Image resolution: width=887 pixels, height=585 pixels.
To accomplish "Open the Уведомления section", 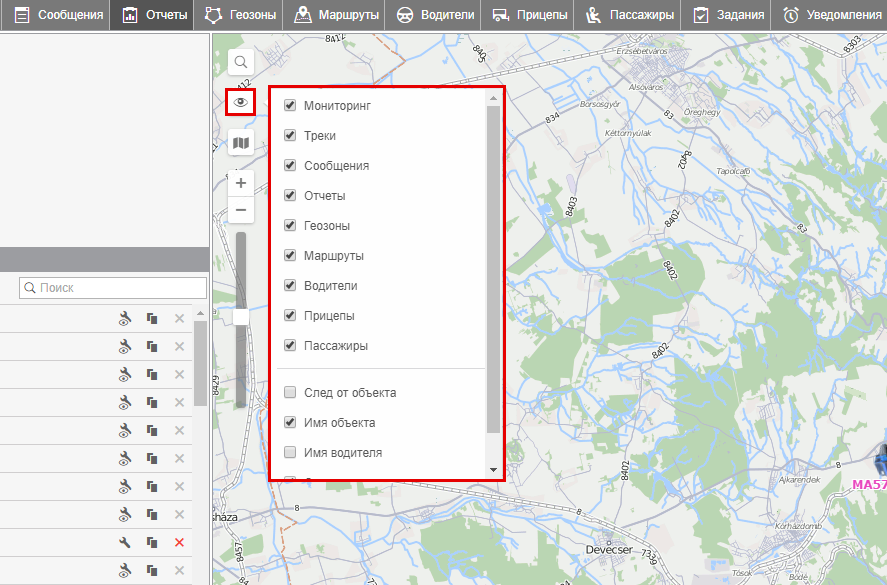I will (833, 15).
